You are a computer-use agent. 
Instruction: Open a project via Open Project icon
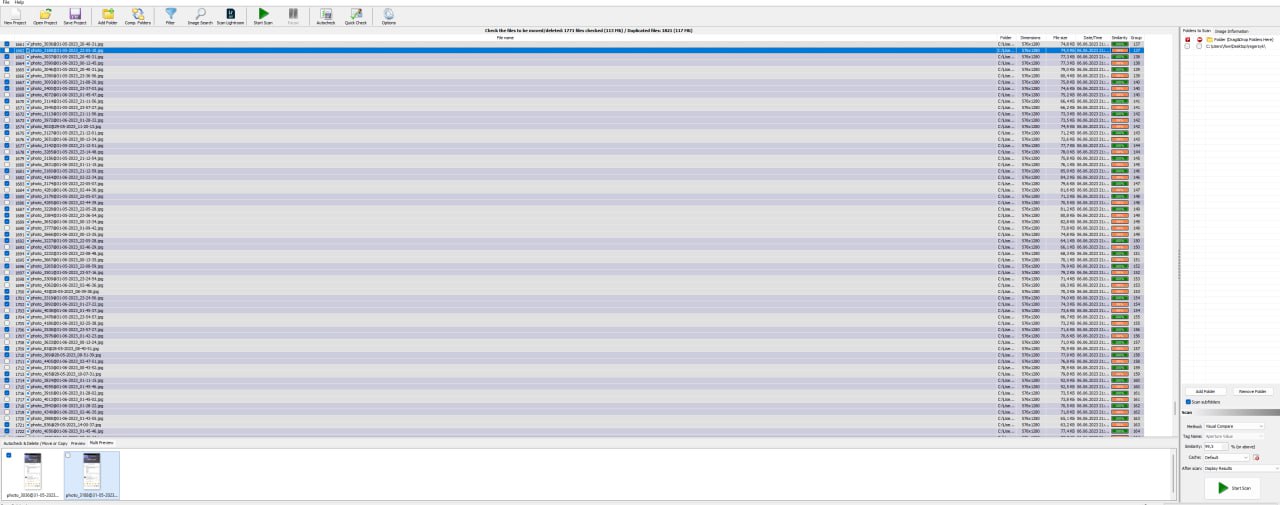45,15
